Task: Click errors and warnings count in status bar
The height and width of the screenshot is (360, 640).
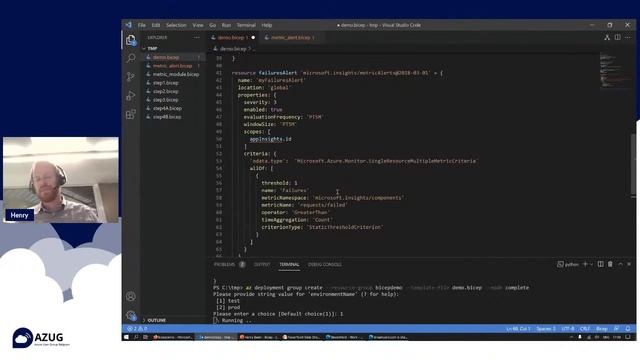Action: pos(137,329)
